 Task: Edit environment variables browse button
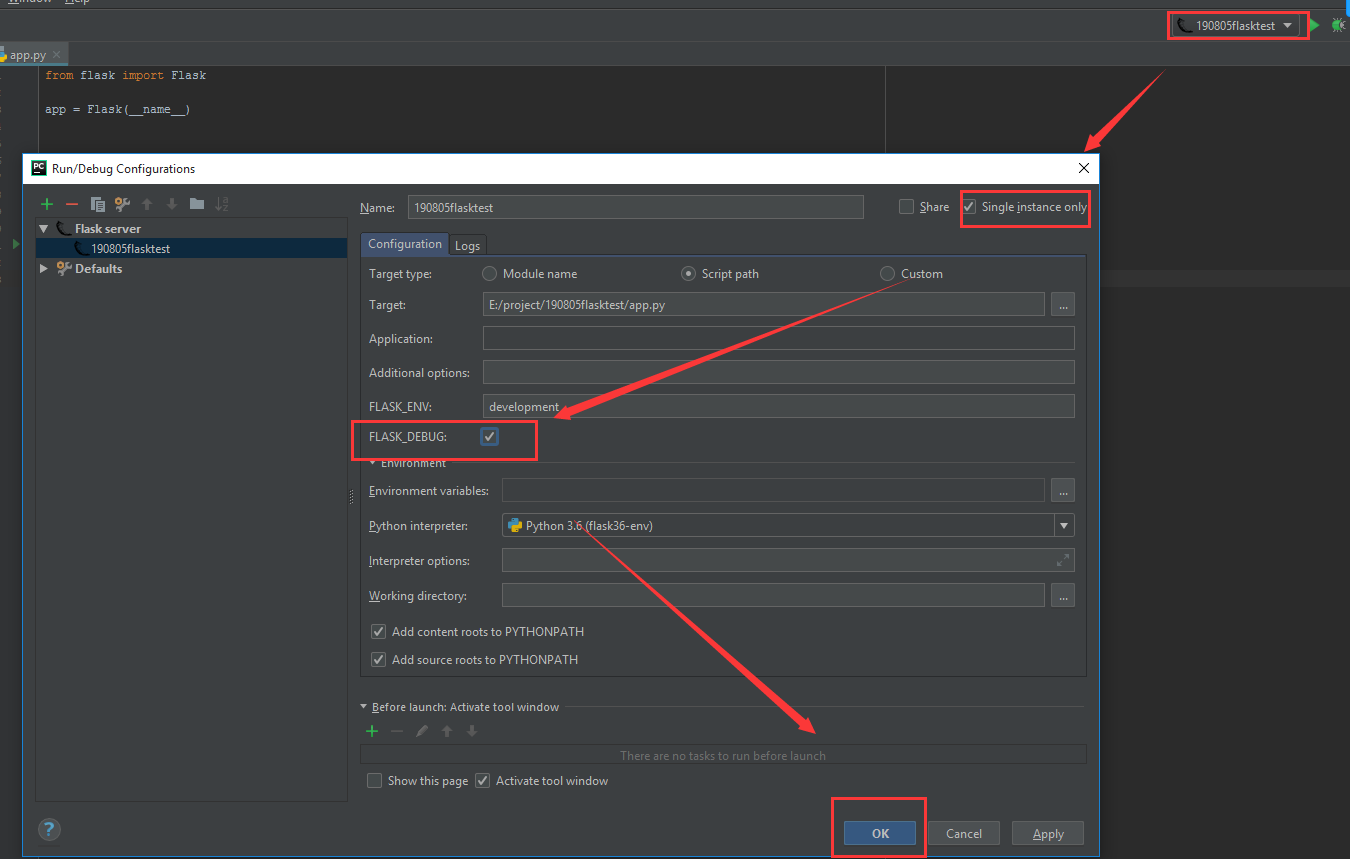1062,491
